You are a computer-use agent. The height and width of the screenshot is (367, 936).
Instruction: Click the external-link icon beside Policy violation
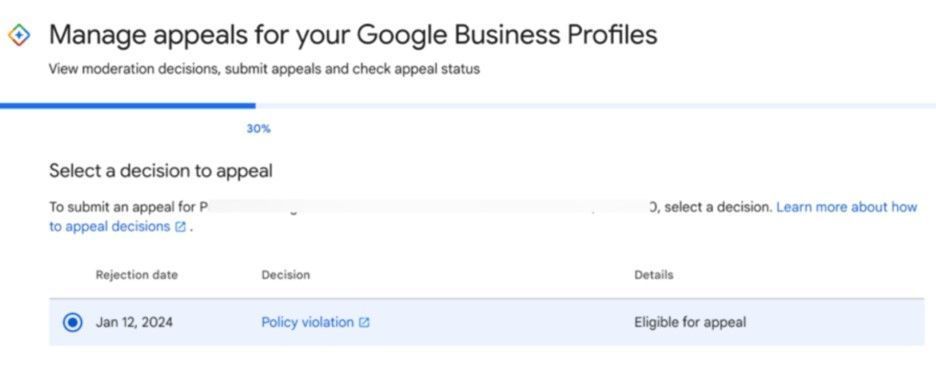pyautogui.click(x=364, y=323)
